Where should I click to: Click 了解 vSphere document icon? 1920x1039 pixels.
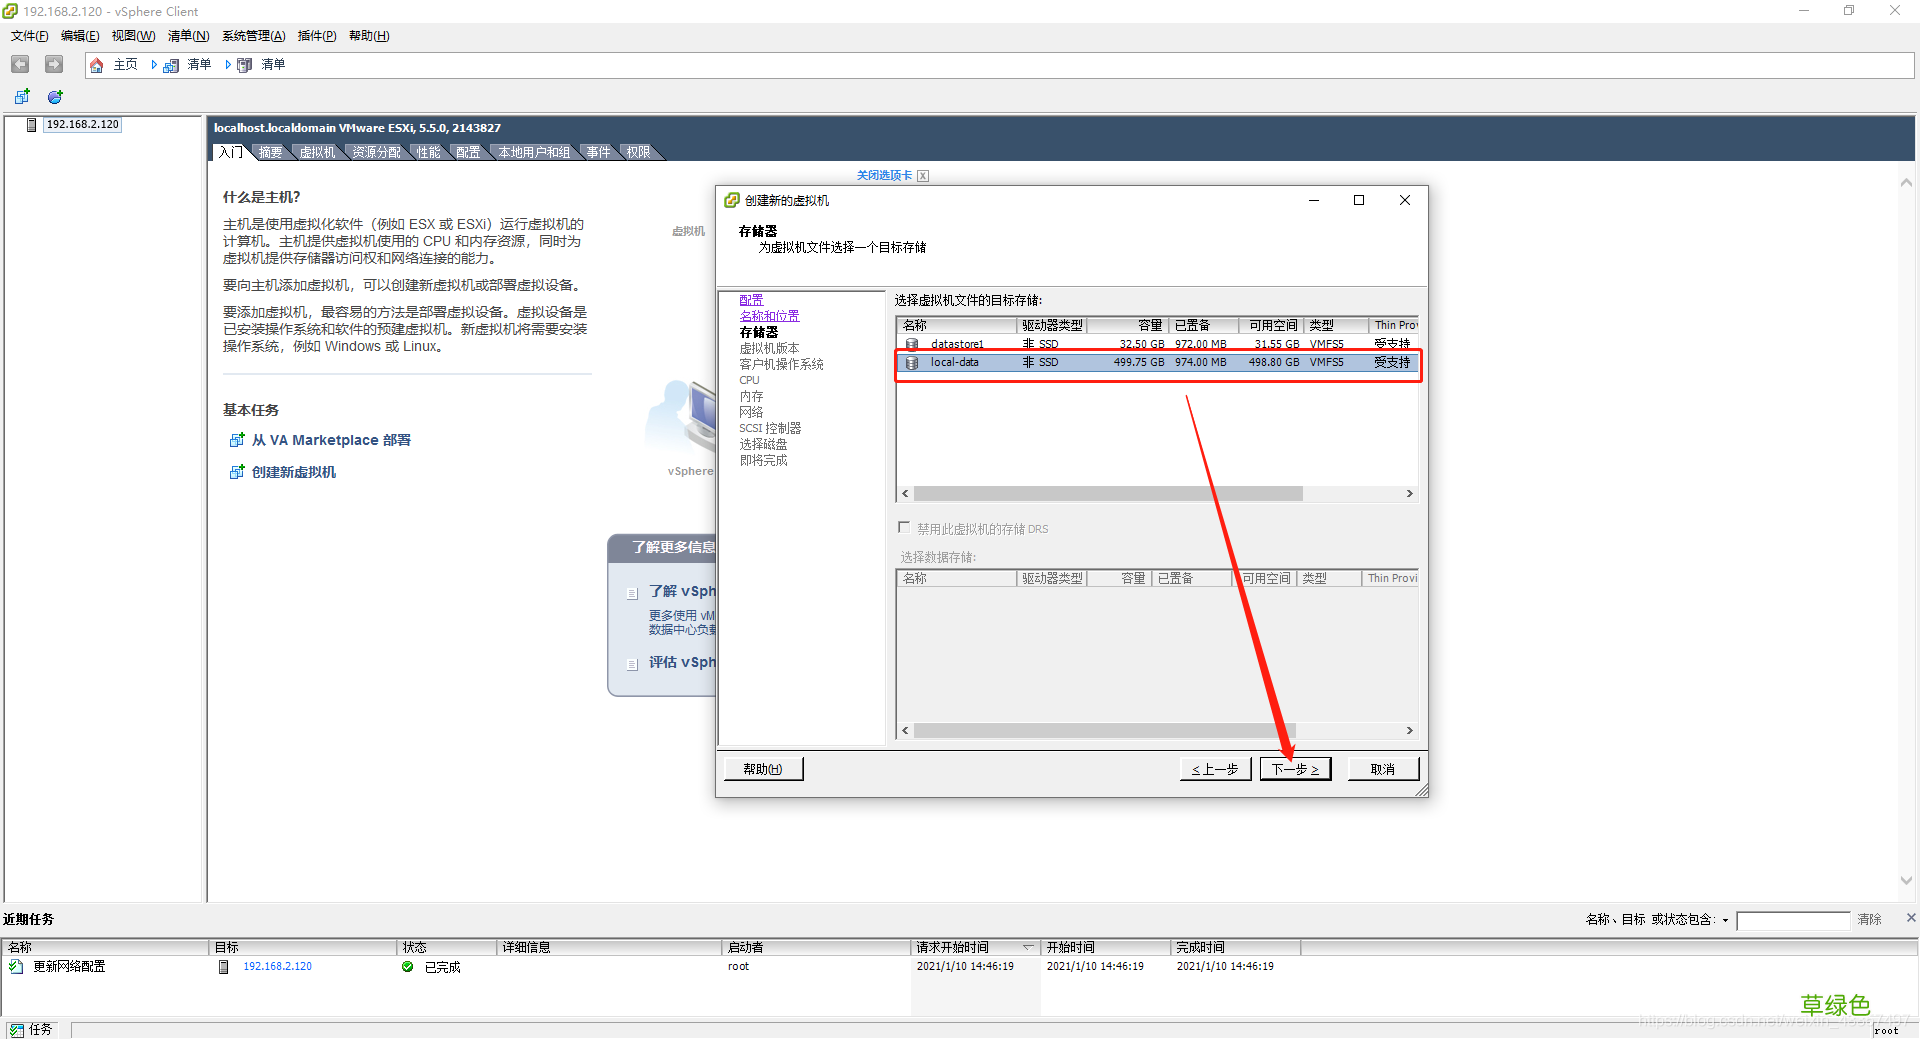(x=632, y=593)
